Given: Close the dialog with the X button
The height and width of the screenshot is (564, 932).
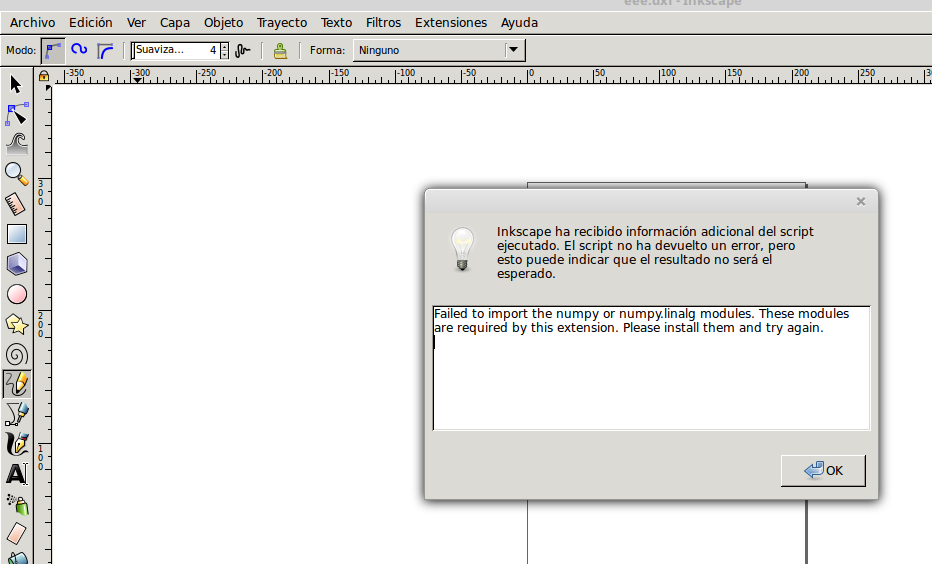Looking at the screenshot, I should tap(860, 202).
